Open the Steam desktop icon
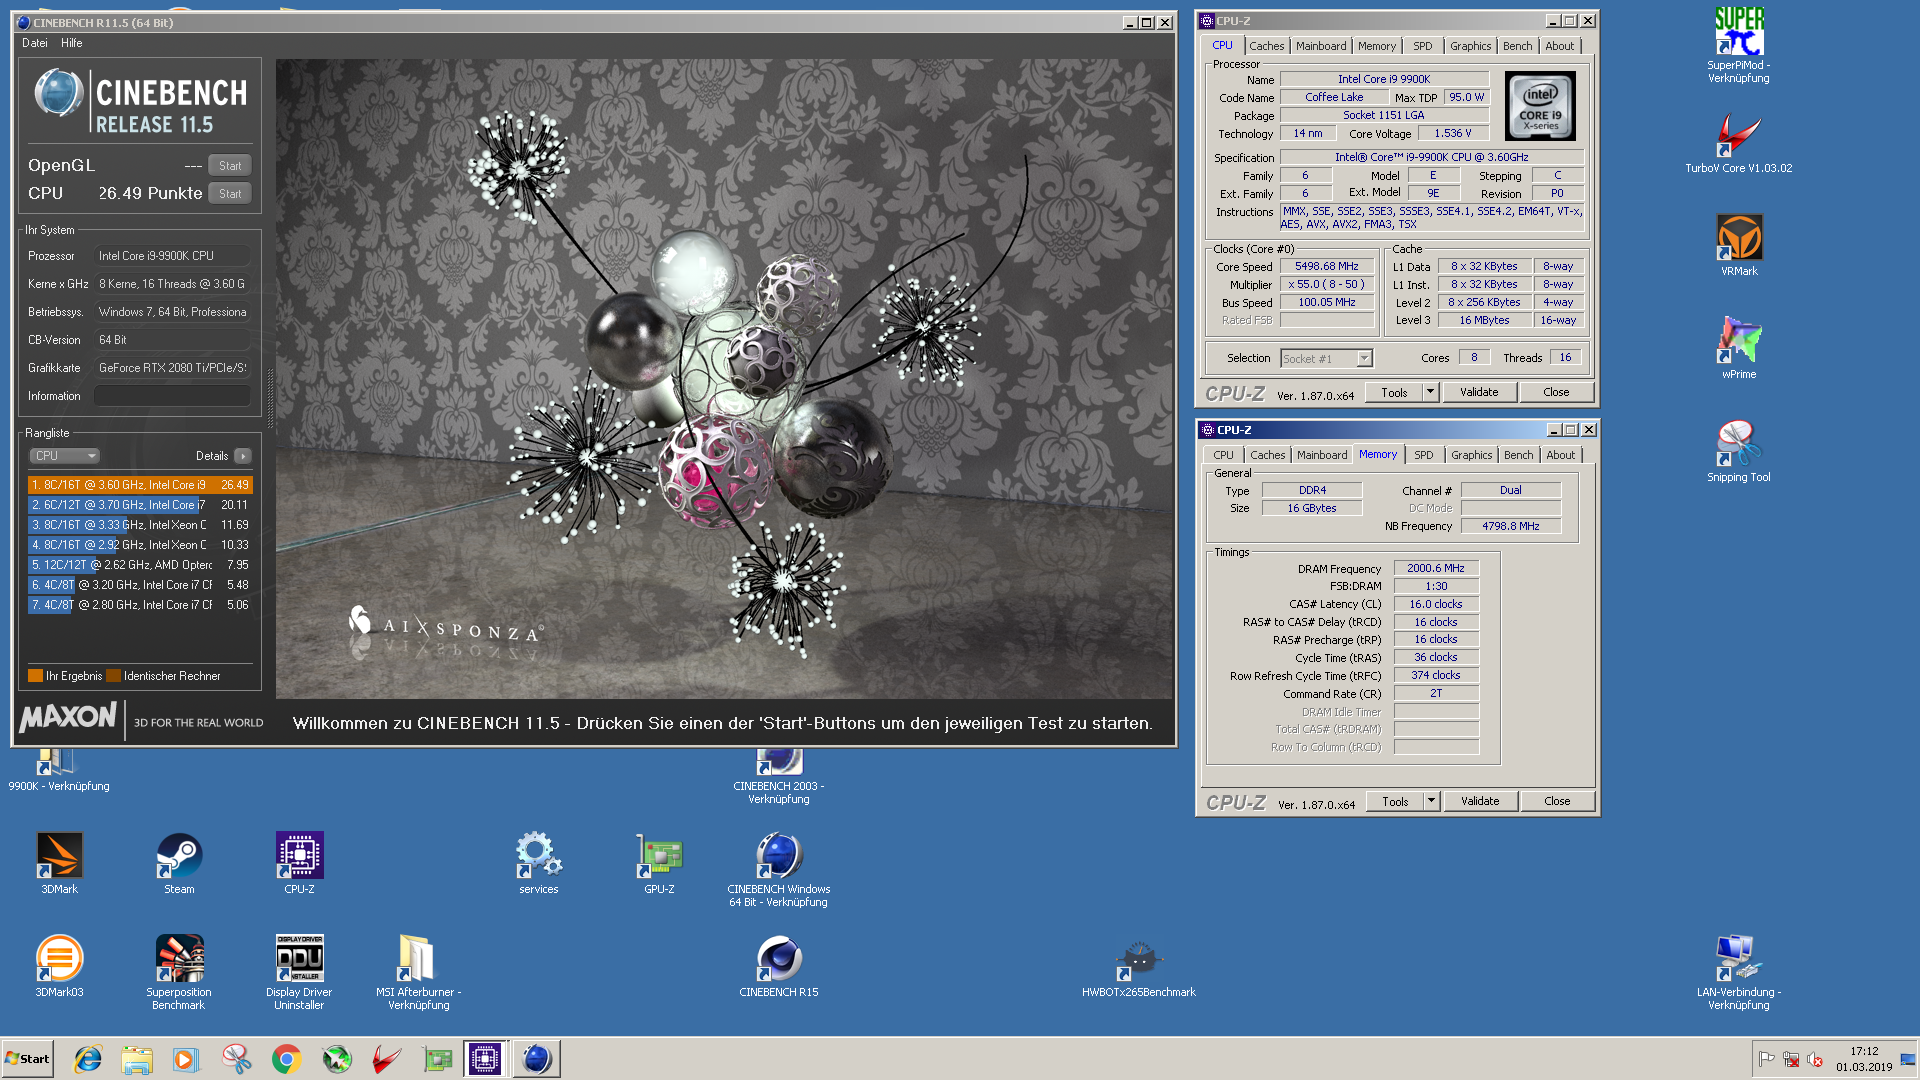This screenshot has height=1080, width=1920. click(179, 863)
